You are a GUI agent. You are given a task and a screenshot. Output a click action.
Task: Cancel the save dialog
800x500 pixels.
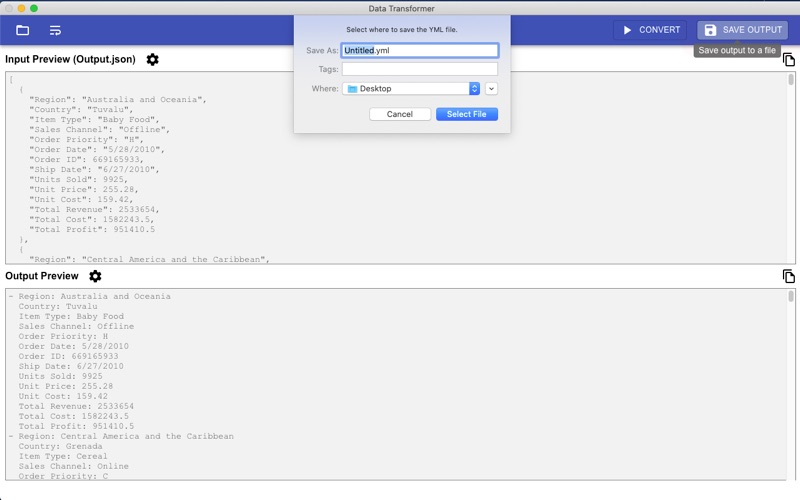pos(399,114)
